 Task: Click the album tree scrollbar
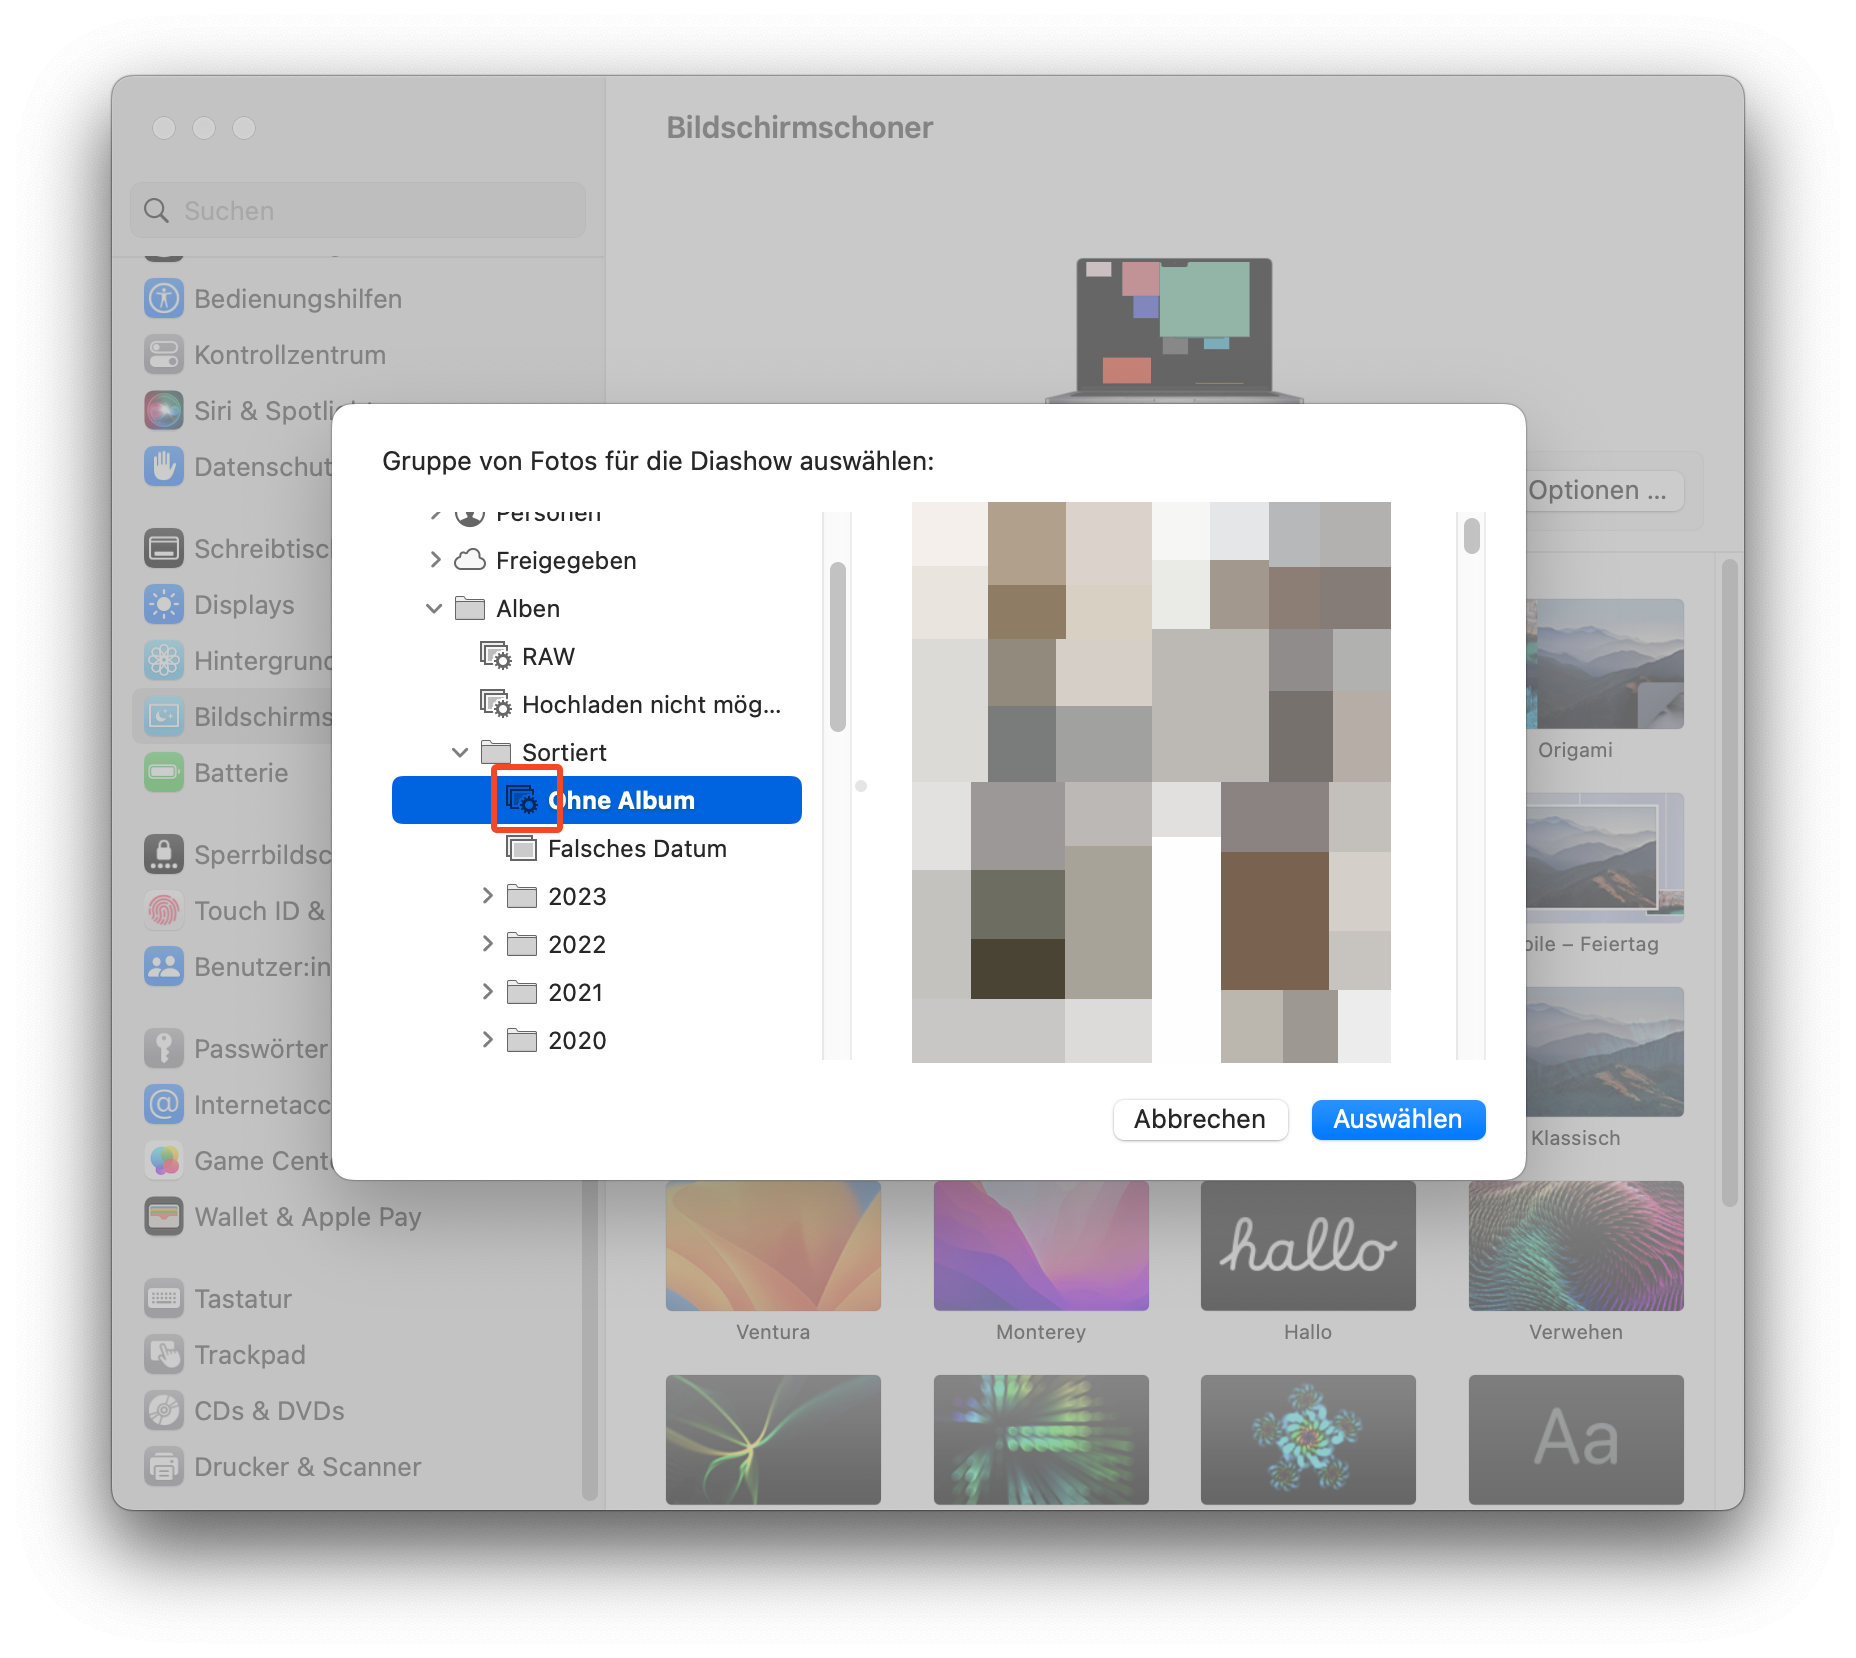click(838, 647)
